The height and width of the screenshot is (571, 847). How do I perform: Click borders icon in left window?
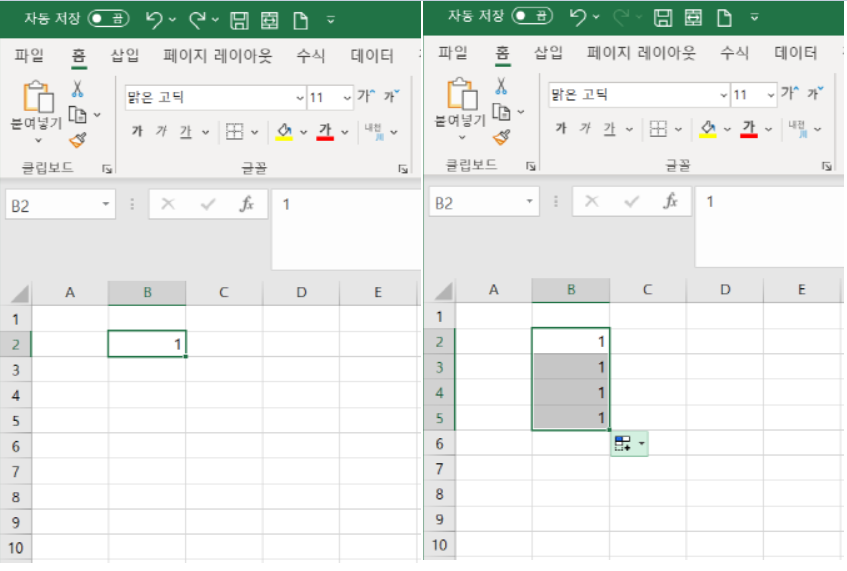click(234, 131)
